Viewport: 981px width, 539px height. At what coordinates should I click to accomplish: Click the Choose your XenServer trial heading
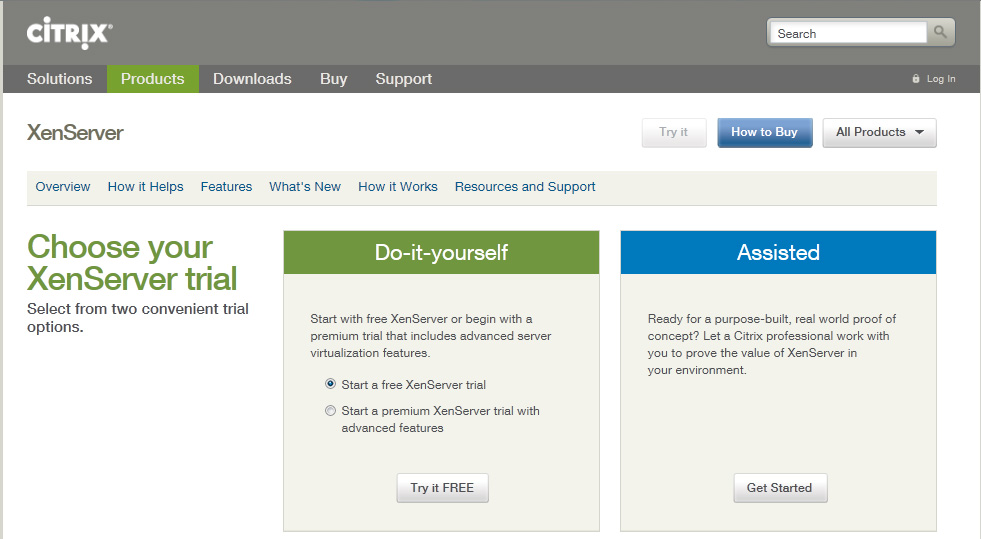coord(132,263)
